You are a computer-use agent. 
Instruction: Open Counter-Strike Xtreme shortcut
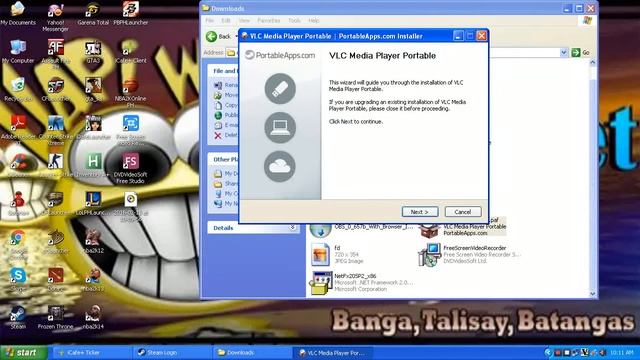56,130
